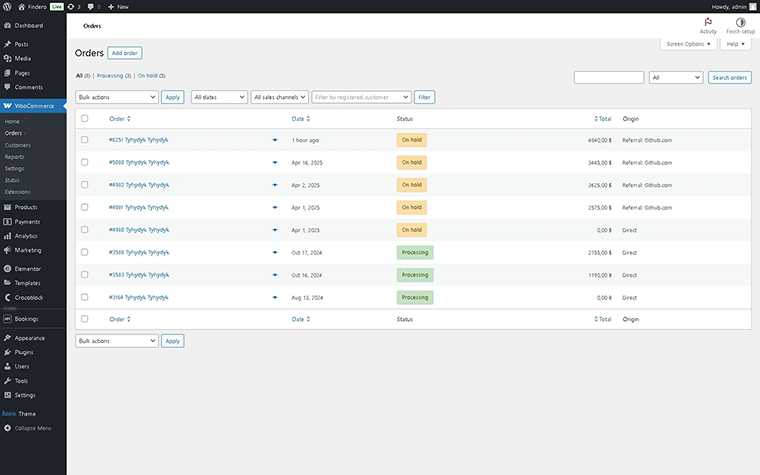Preview the order placed 1 hour ago
This screenshot has height=475, width=760.
275,140
